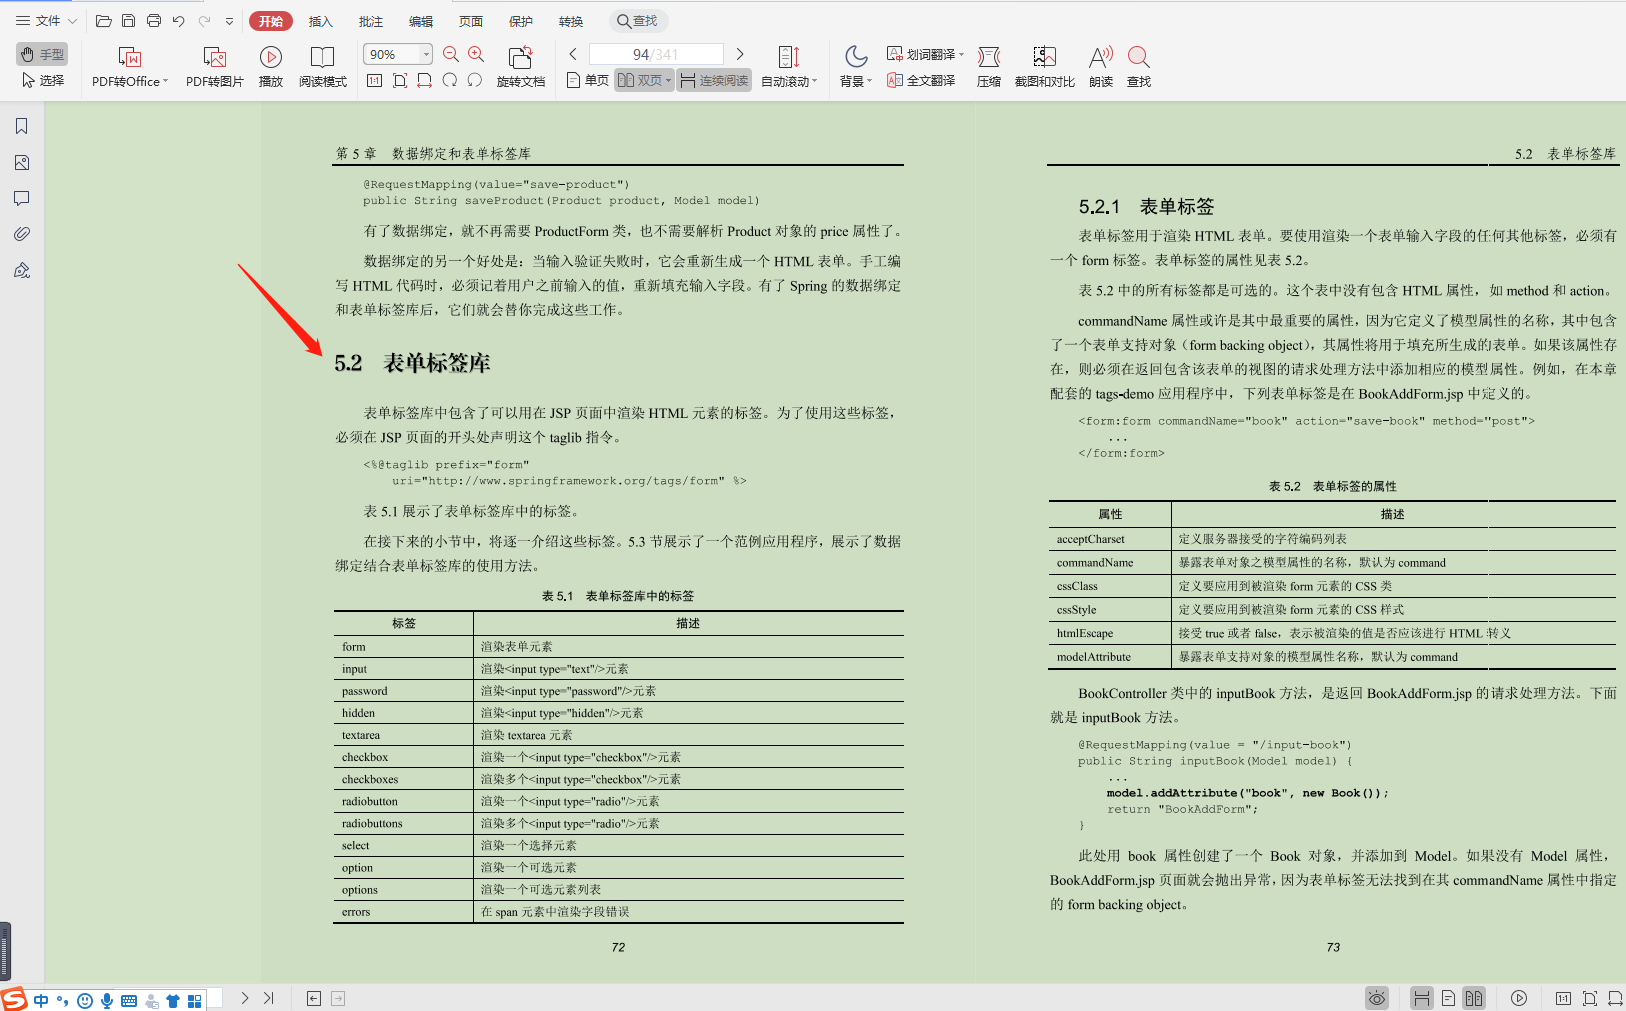1626x1011 pixels.
Task: Open the 截图和对比 screenshot and compare tool
Action: click(x=1045, y=67)
